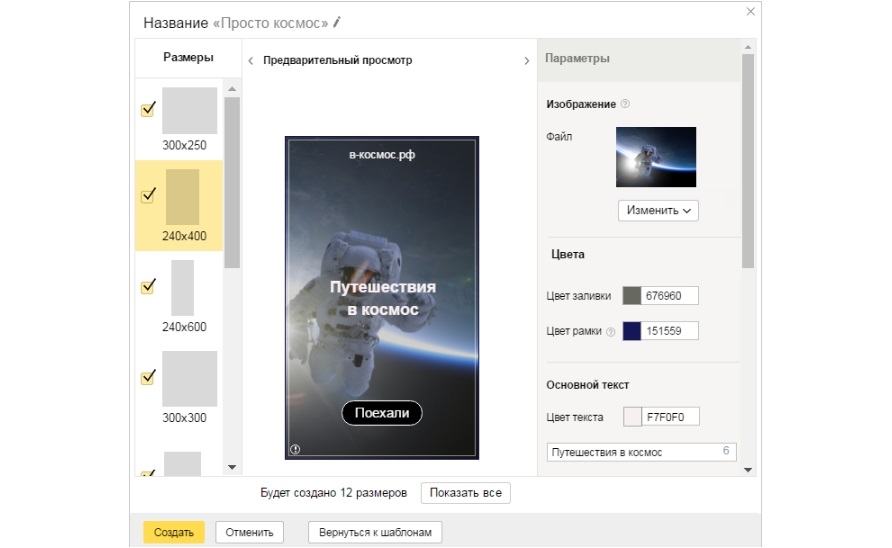
Task: Click parameters panel scroll down arrow
Action: coord(748,470)
